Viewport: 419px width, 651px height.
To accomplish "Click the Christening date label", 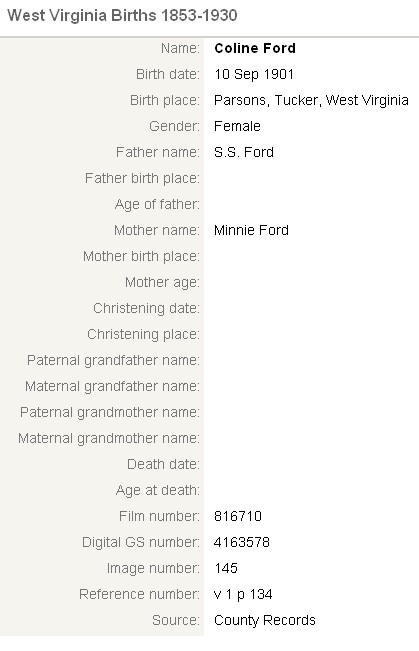I will point(146,308).
